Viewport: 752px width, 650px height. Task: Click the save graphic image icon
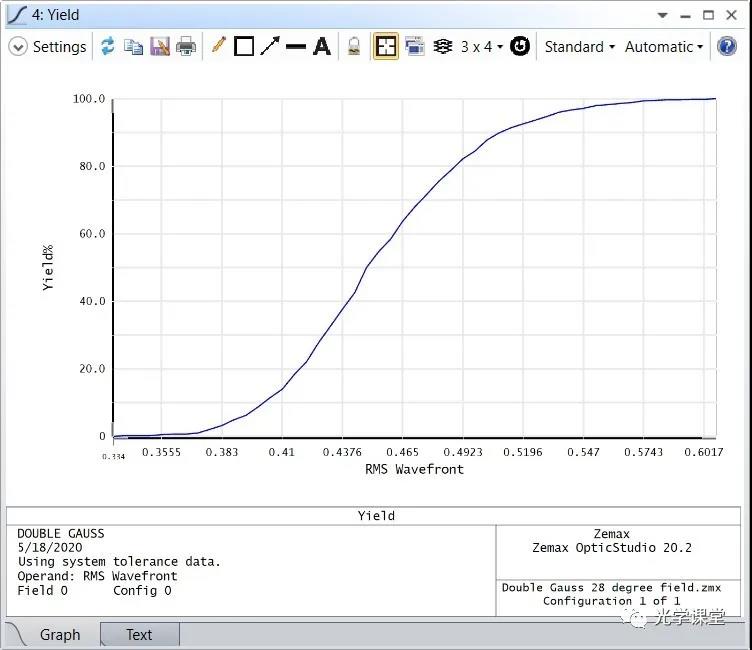(160, 47)
